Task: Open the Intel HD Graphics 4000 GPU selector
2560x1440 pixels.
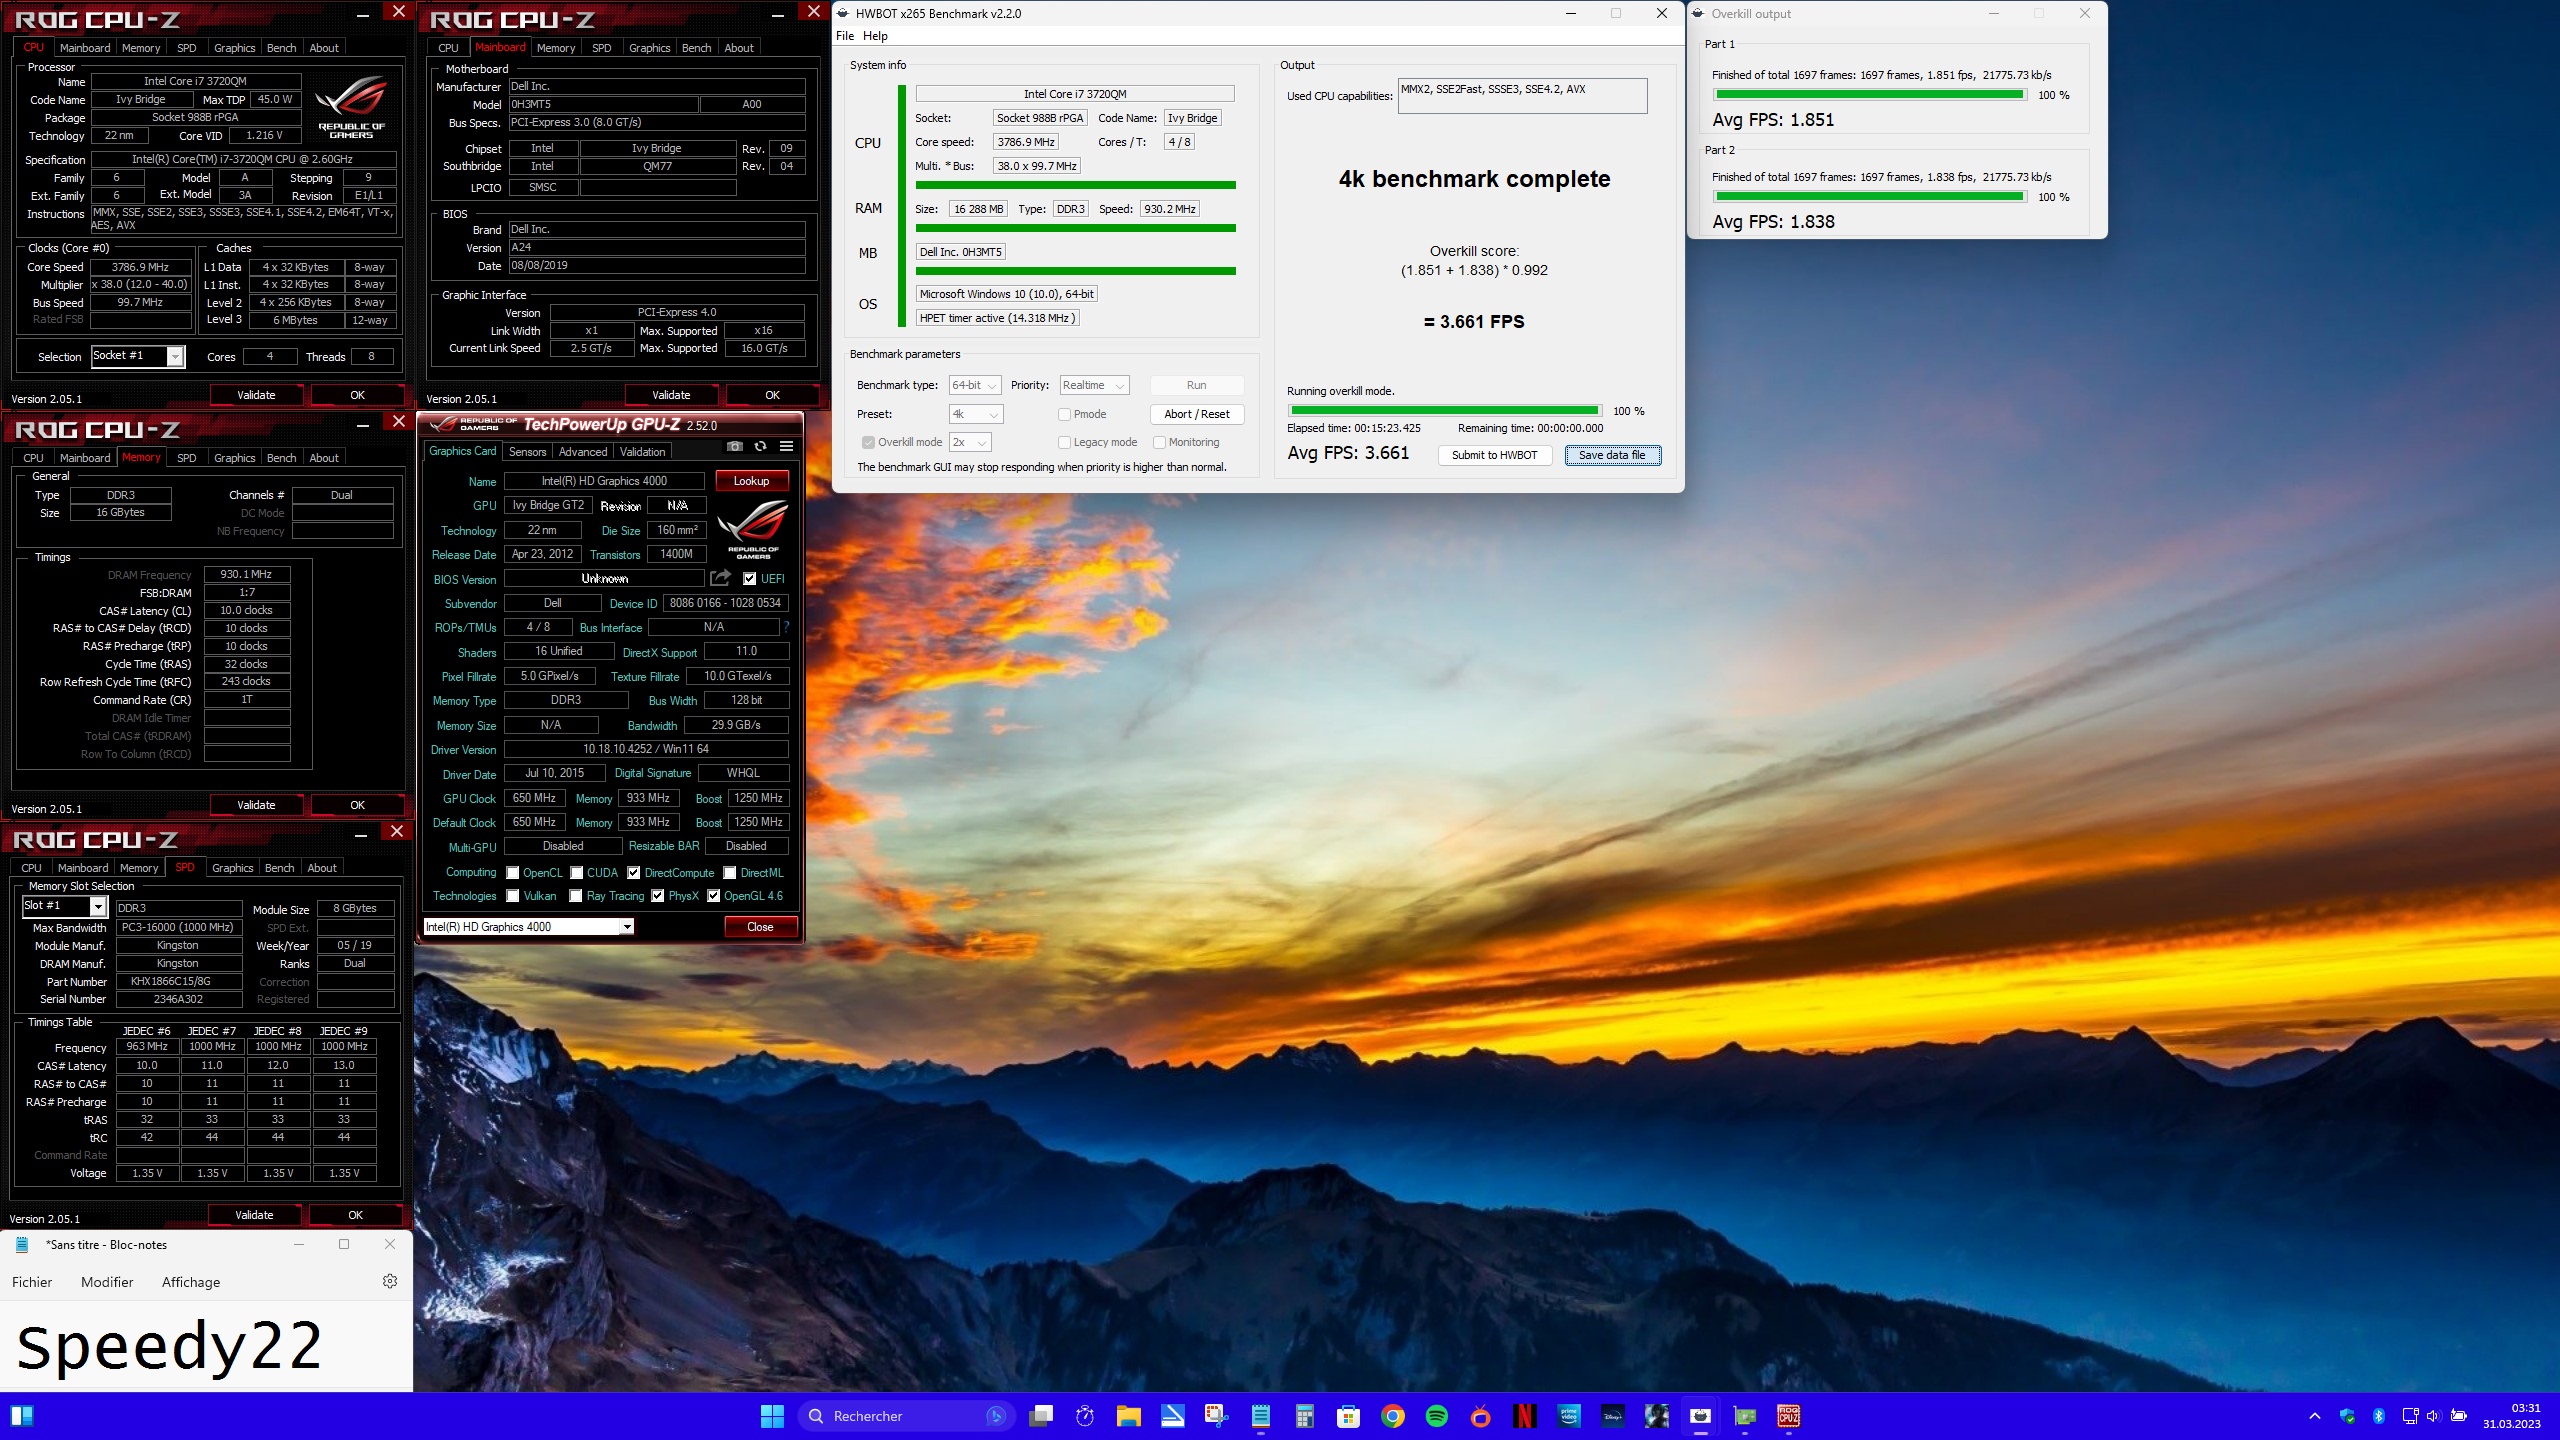Action: [529, 927]
